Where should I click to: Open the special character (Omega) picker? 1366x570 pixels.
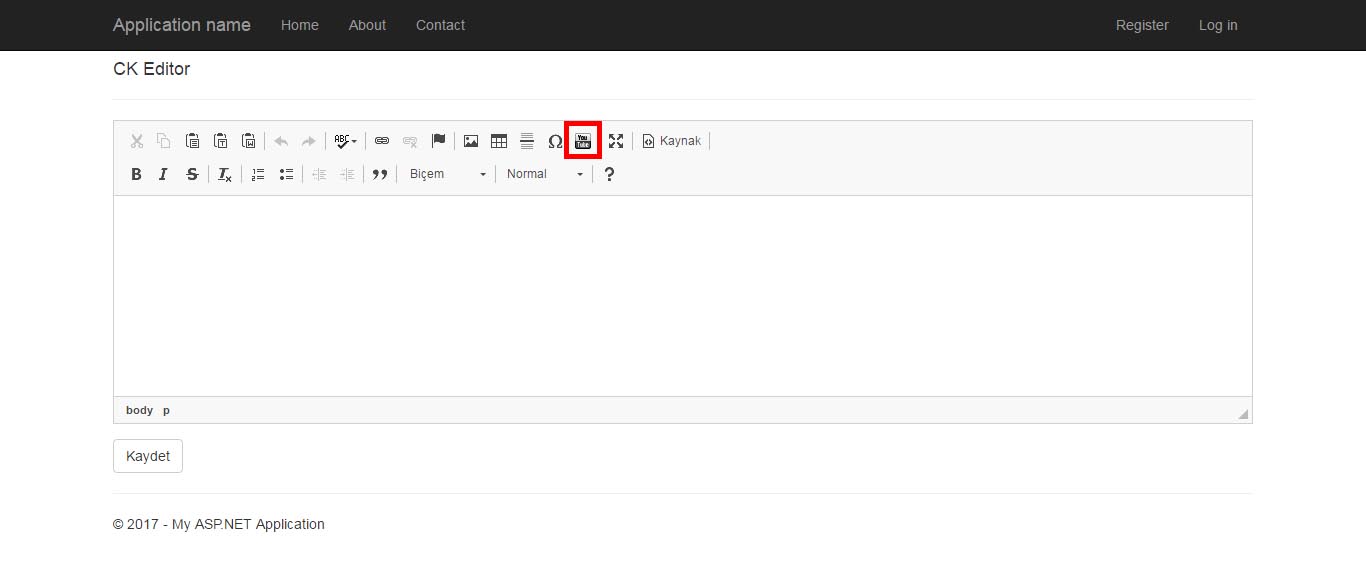[555, 141]
